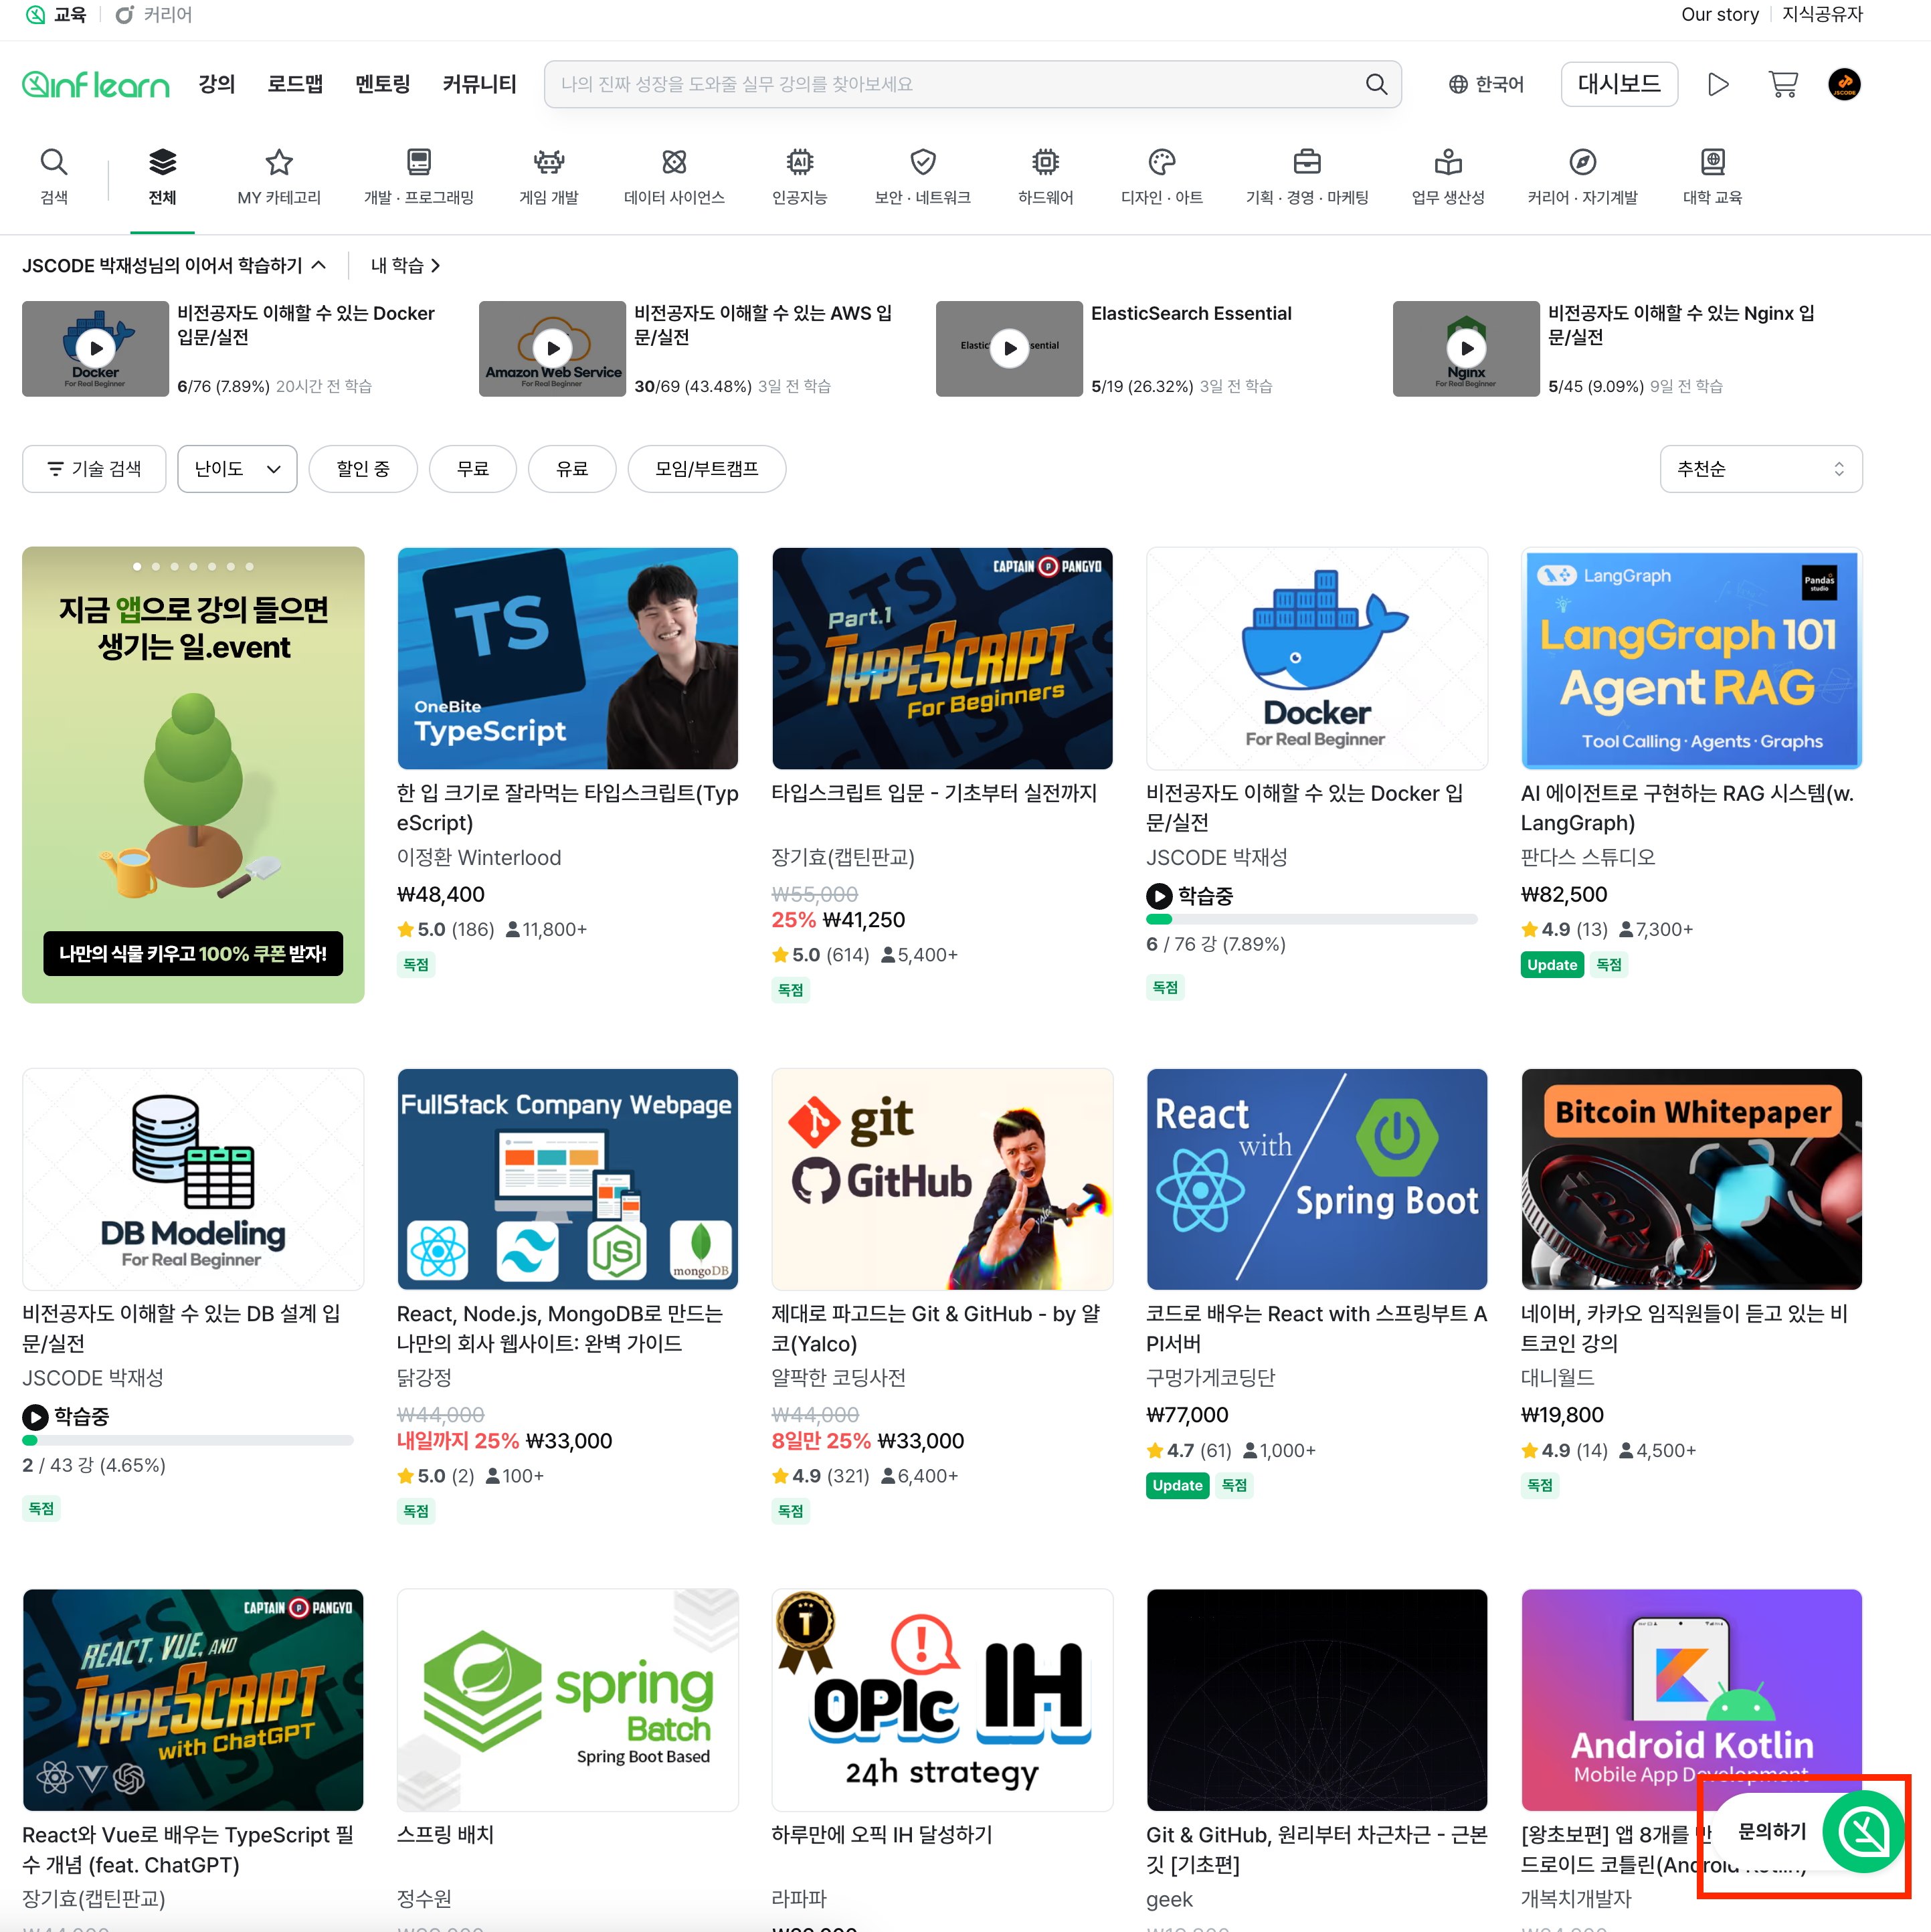Open the globe 한국어 language selector

click(x=1486, y=84)
